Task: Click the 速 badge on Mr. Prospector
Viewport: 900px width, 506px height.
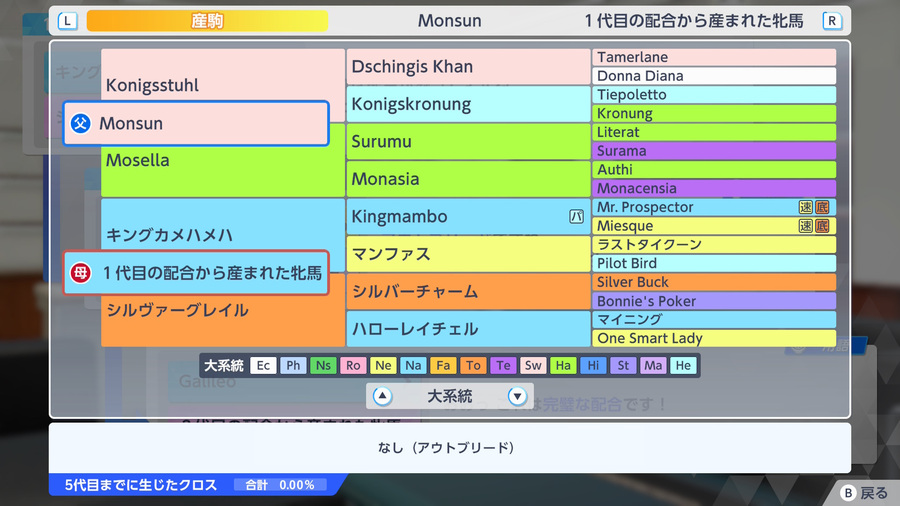Action: coord(806,207)
